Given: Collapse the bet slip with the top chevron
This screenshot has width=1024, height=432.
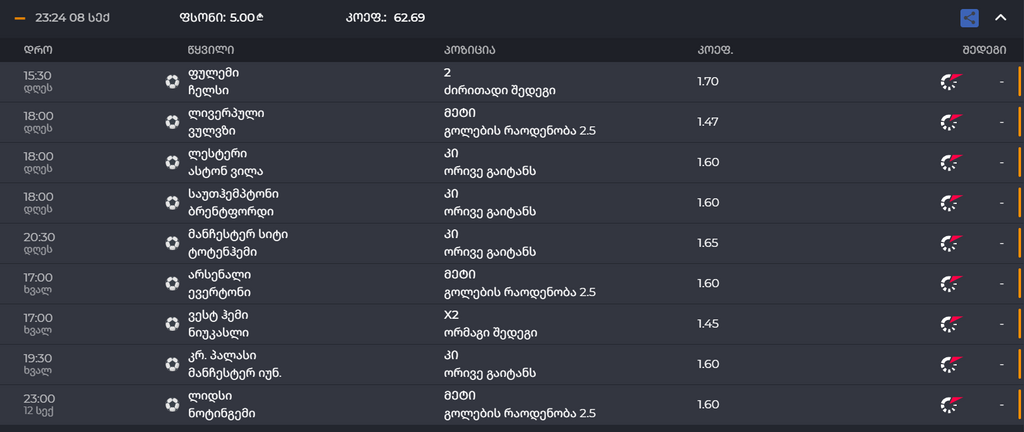Looking at the screenshot, I should coord(1000,17).
